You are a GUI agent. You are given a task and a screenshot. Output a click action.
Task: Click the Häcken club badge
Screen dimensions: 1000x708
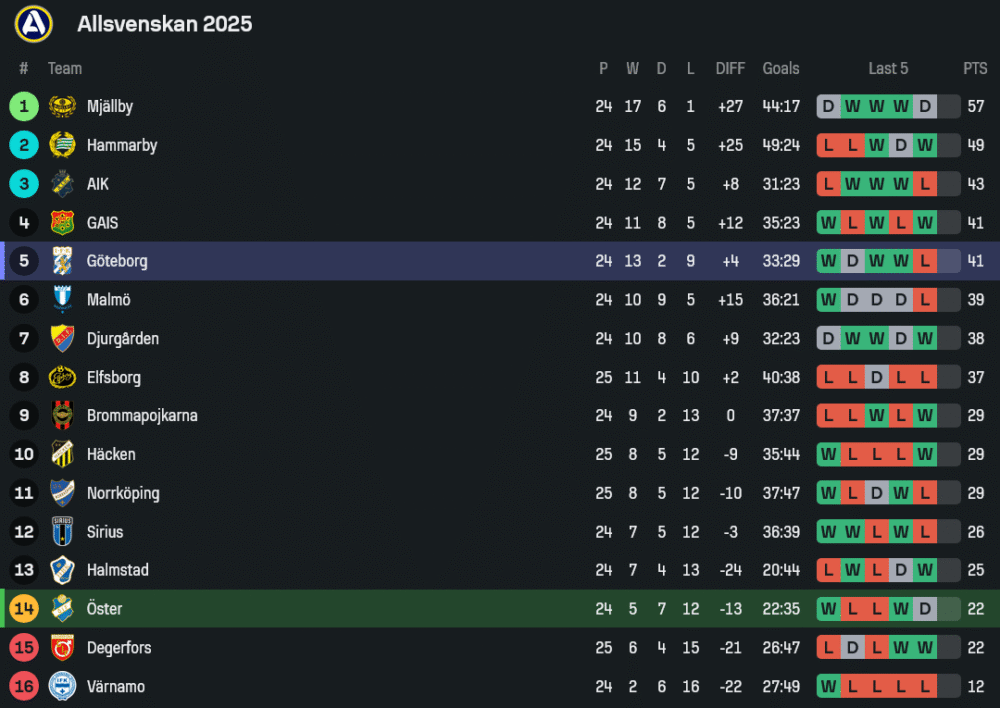(x=62, y=454)
